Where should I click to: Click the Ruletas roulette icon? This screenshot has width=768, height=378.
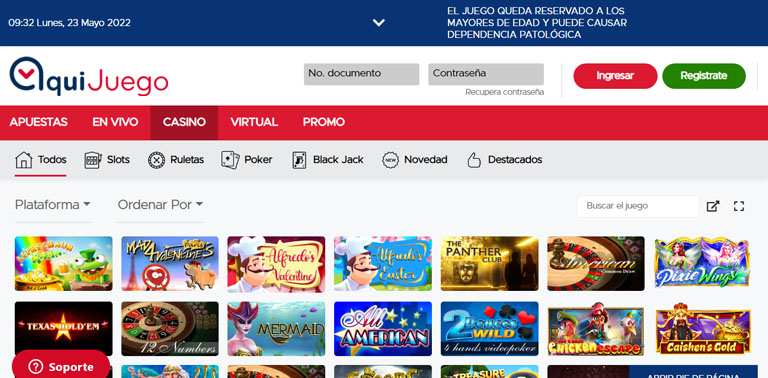(156, 160)
